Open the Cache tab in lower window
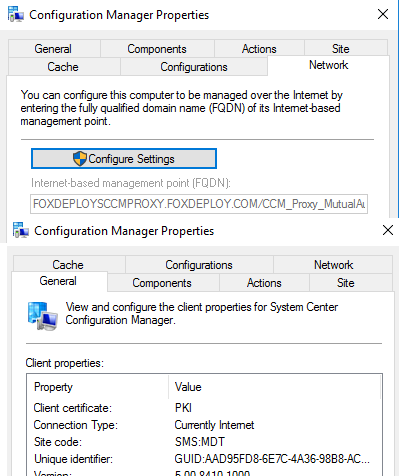This screenshot has width=399, height=476. (x=68, y=265)
